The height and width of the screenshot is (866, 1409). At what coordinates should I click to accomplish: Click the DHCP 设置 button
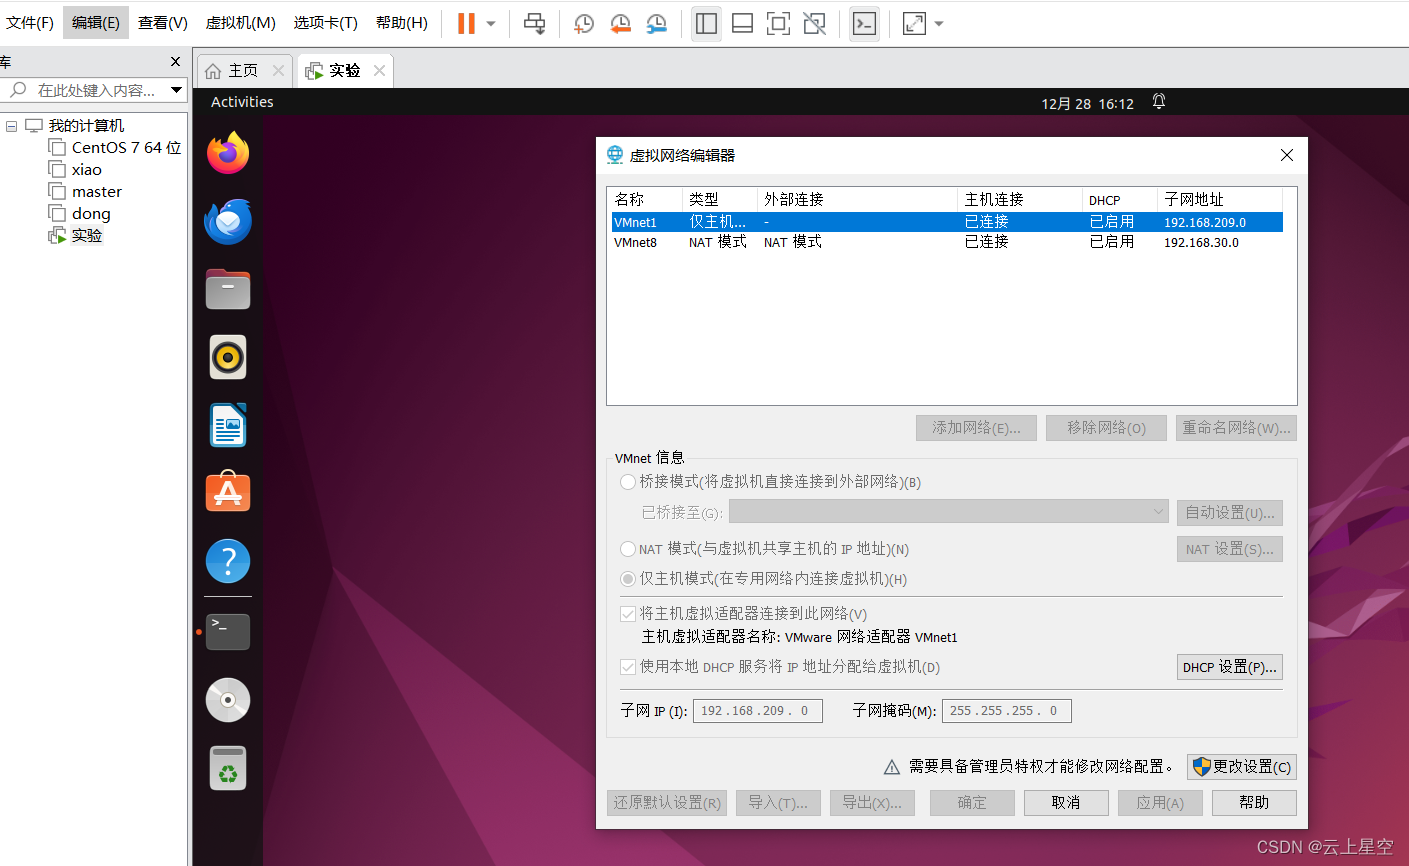1229,666
